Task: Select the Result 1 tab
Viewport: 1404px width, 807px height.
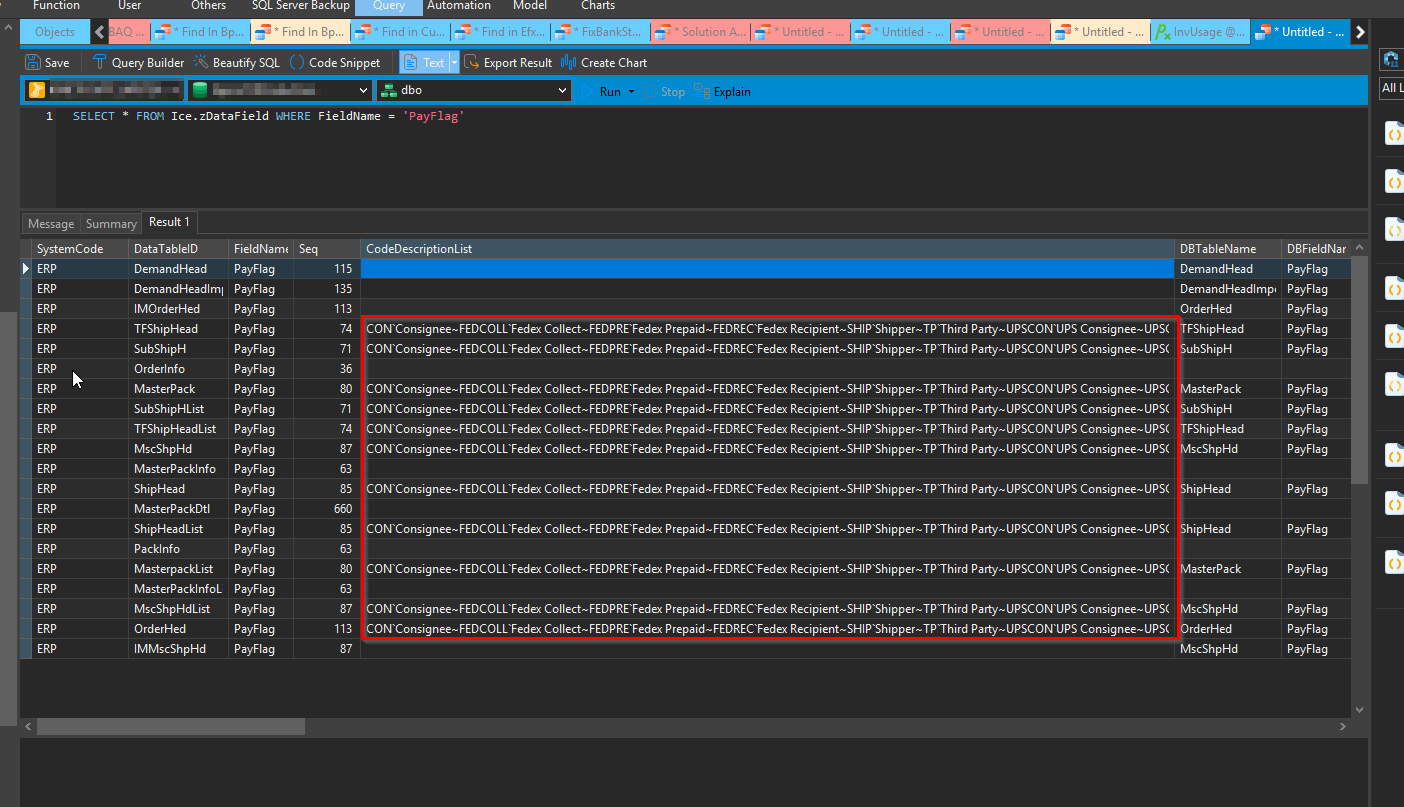Action: point(169,222)
